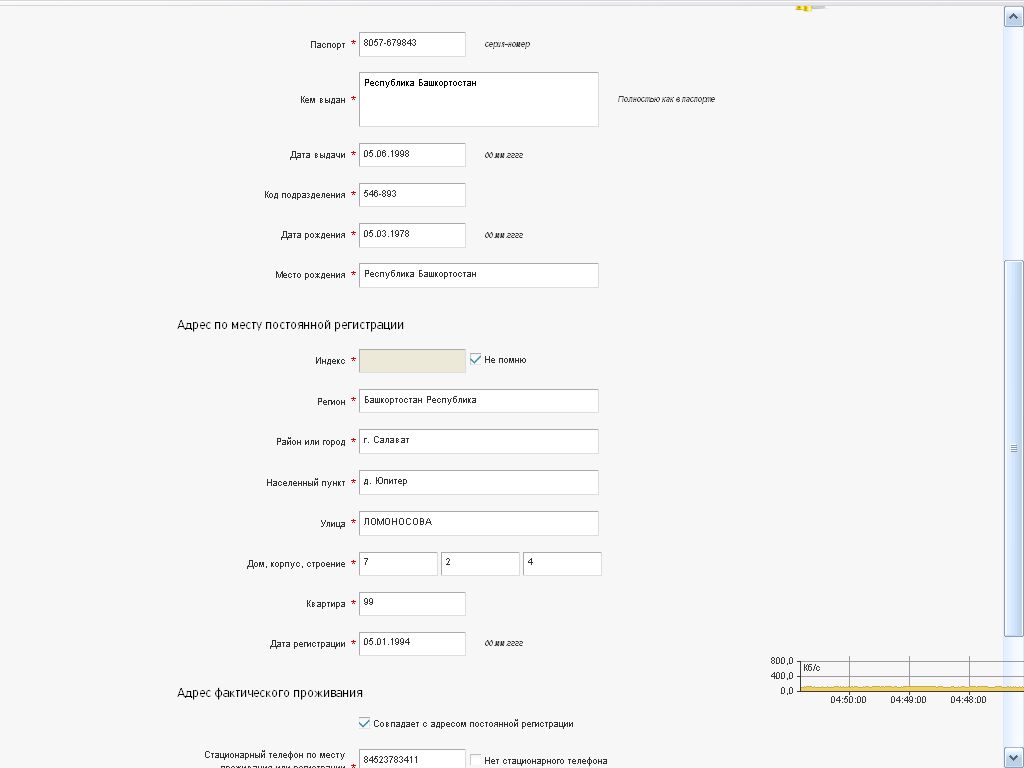Enable the 'Нет стационарного телефона' checkbox
The width and height of the screenshot is (1024, 768).
point(476,760)
